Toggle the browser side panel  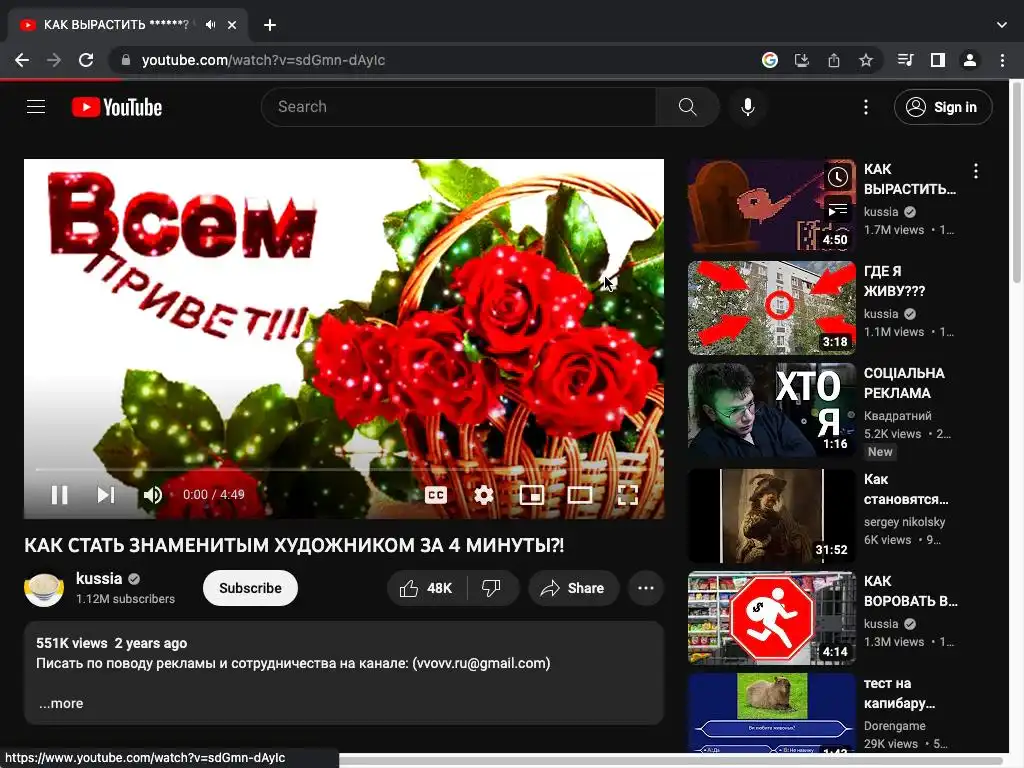938,60
